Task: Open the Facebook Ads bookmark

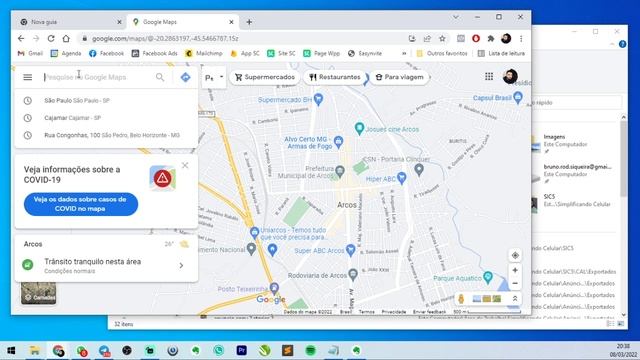Action: point(155,53)
